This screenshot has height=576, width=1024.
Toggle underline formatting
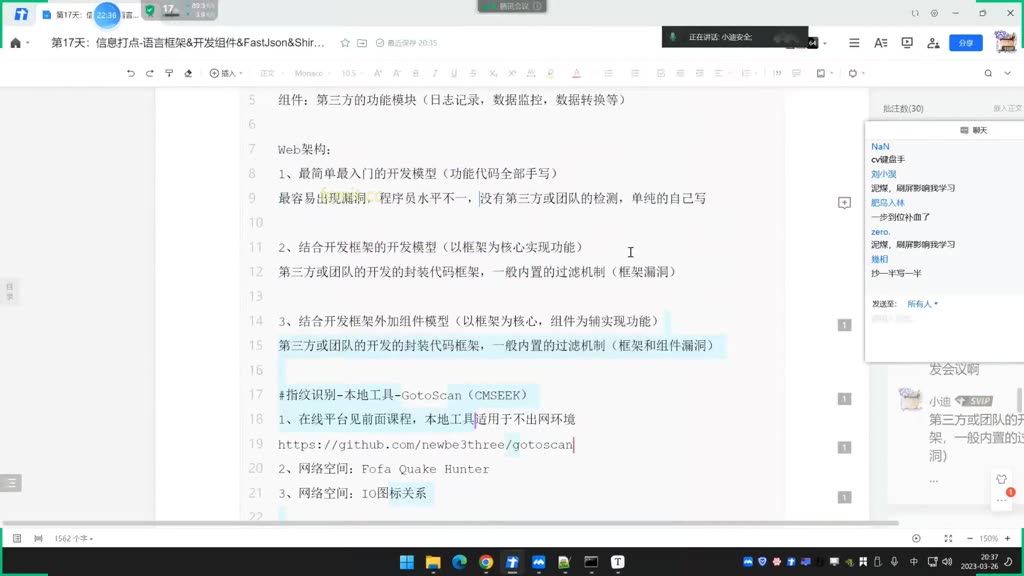pos(454,73)
